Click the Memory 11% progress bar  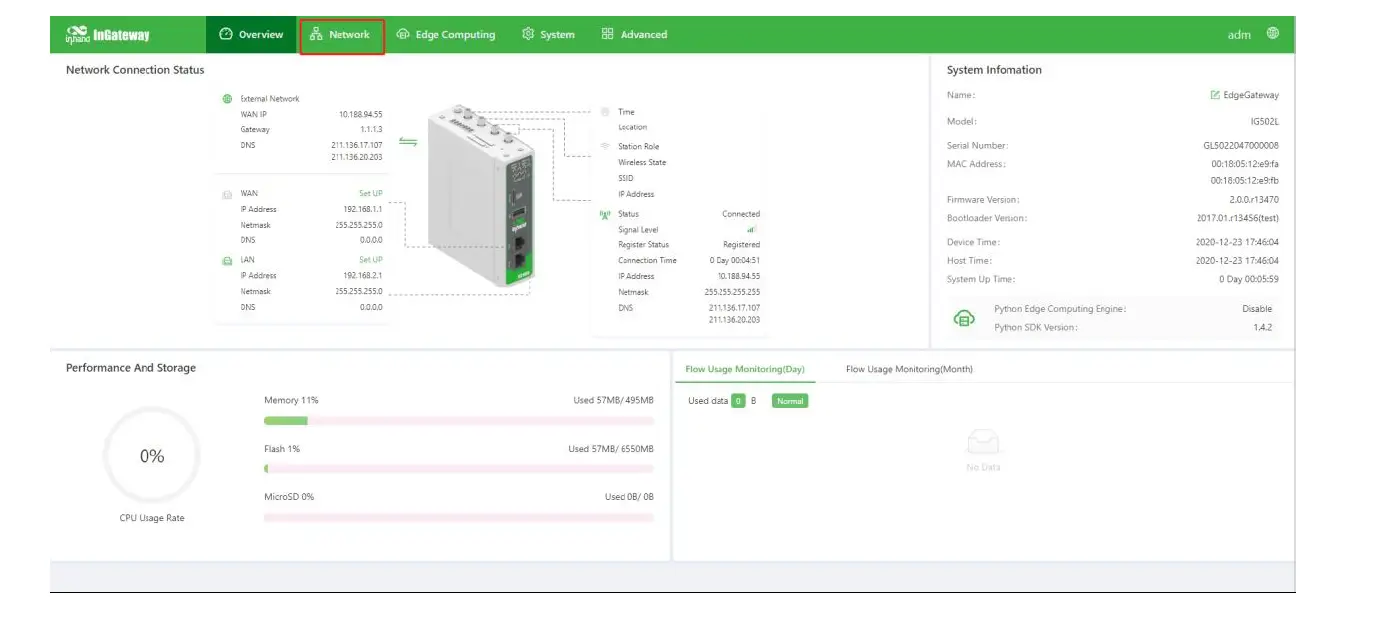coord(459,420)
